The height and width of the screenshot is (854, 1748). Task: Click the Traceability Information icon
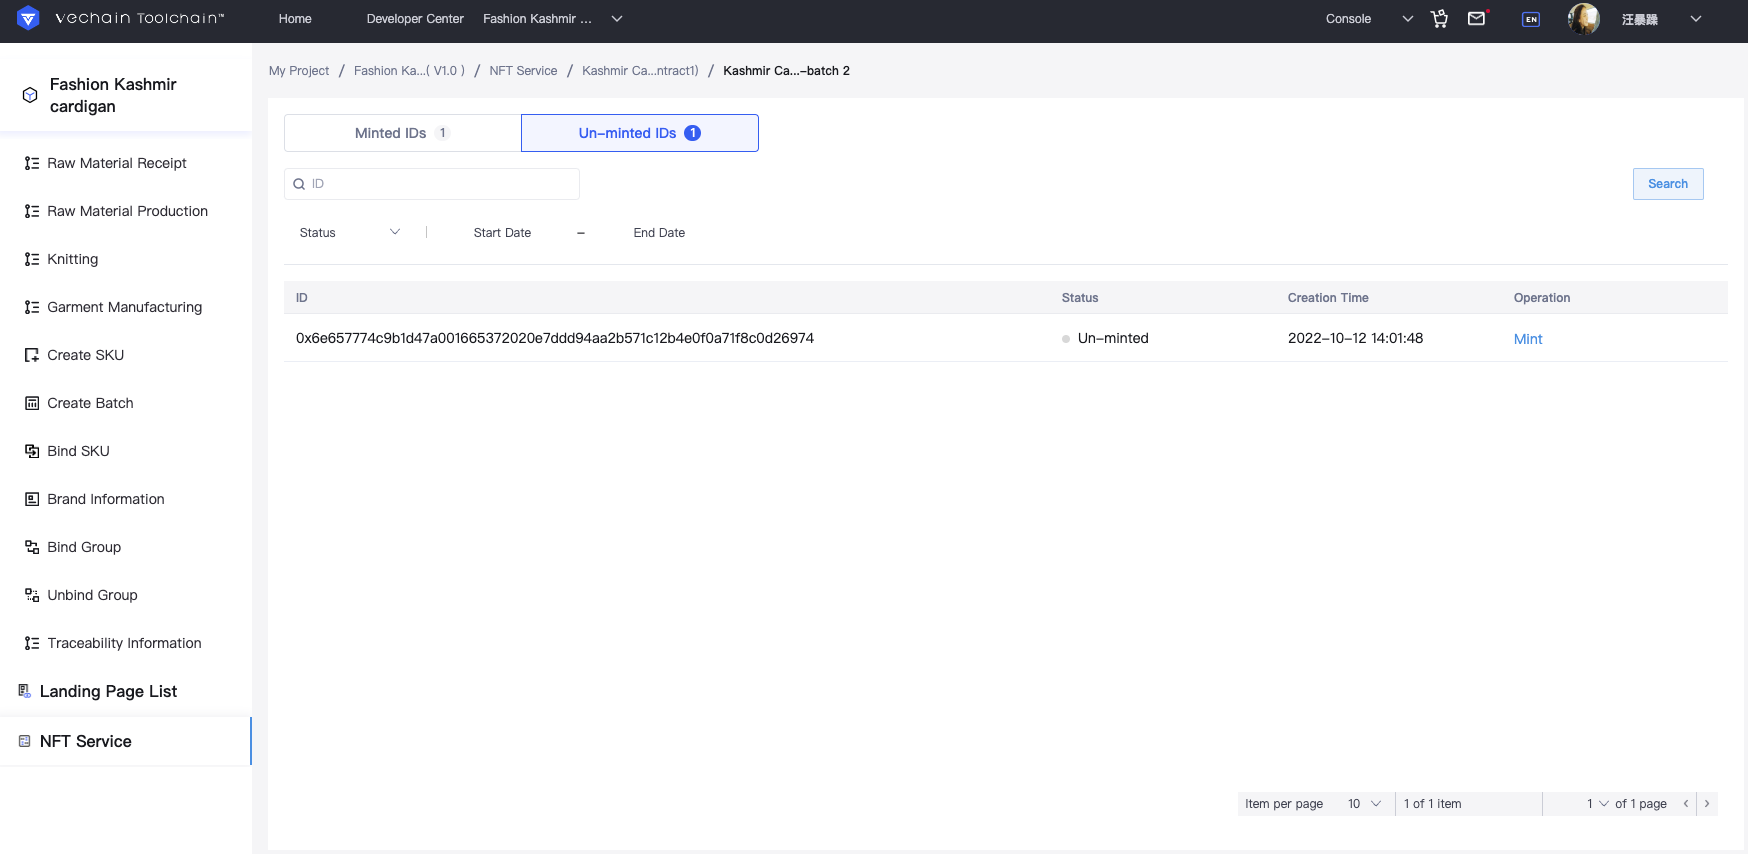point(32,643)
